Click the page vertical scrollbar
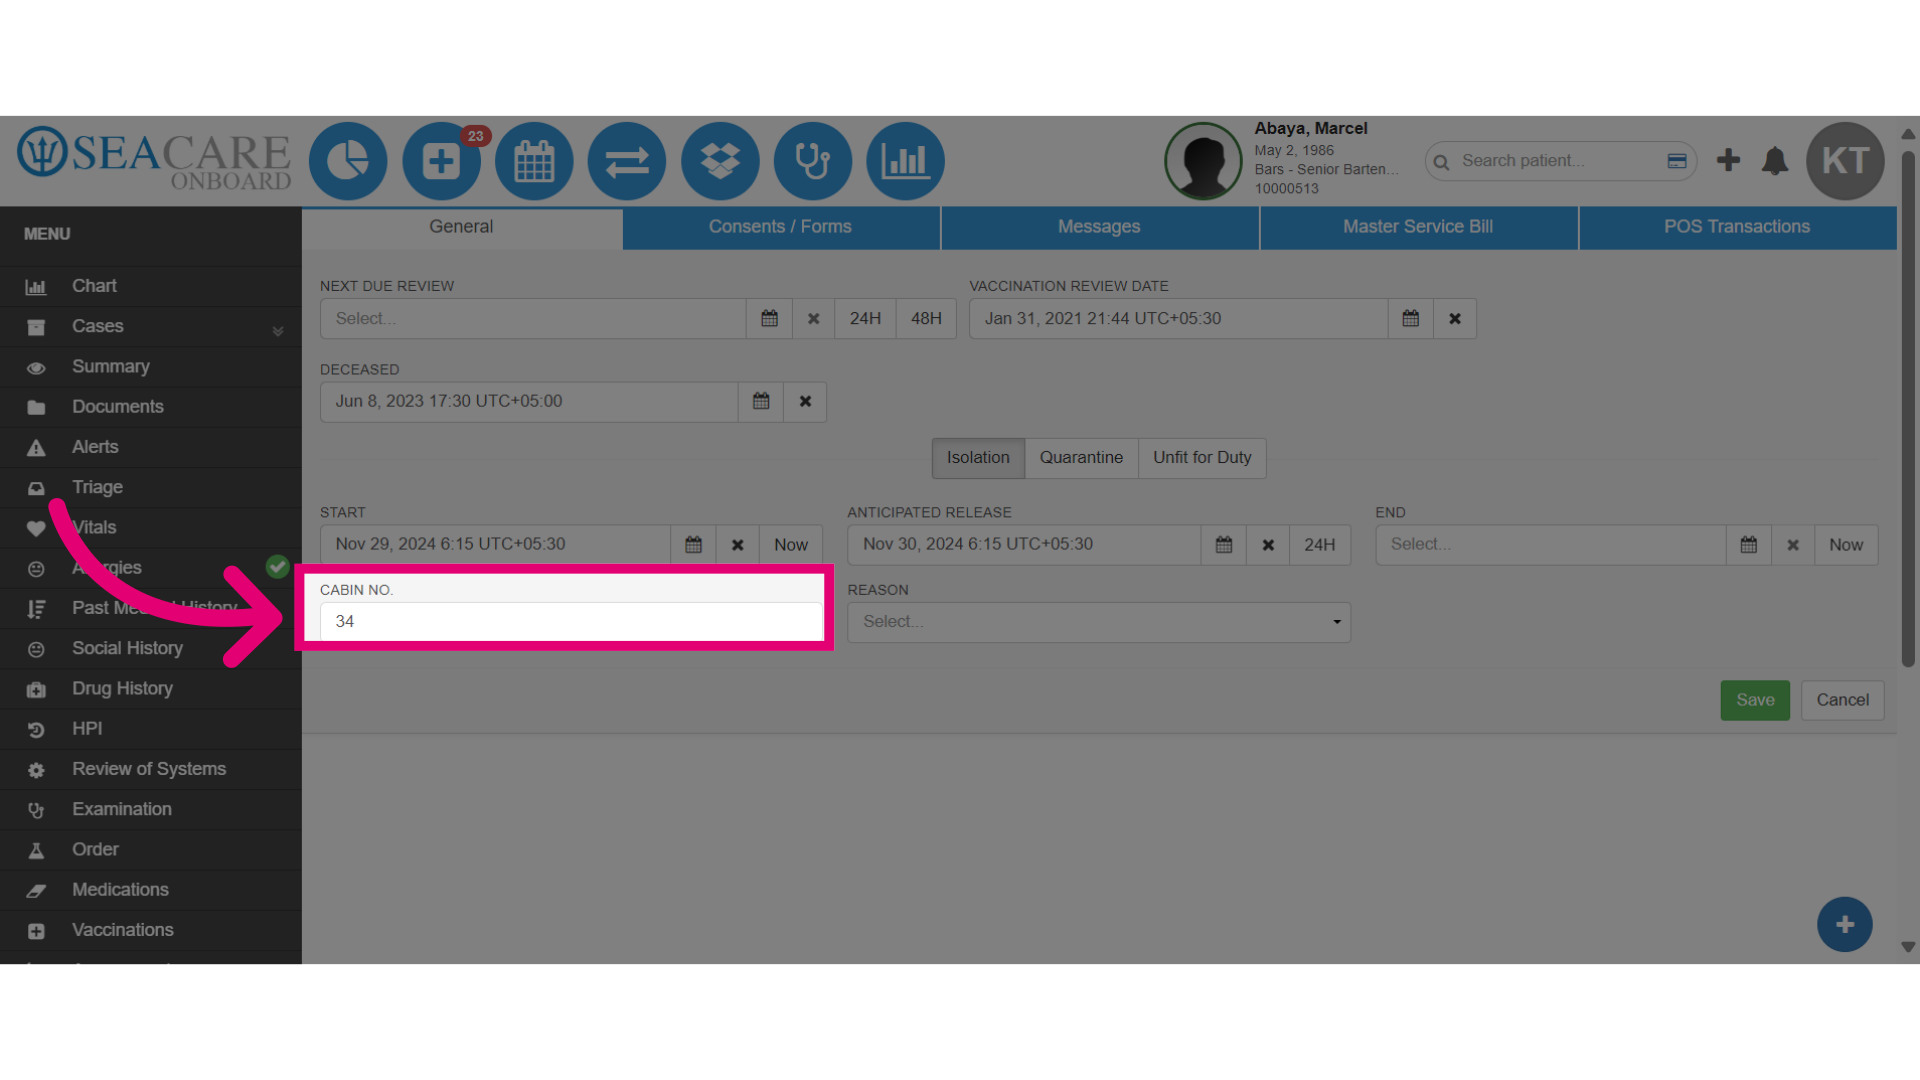This screenshot has width=1920, height=1080. [x=1908, y=410]
